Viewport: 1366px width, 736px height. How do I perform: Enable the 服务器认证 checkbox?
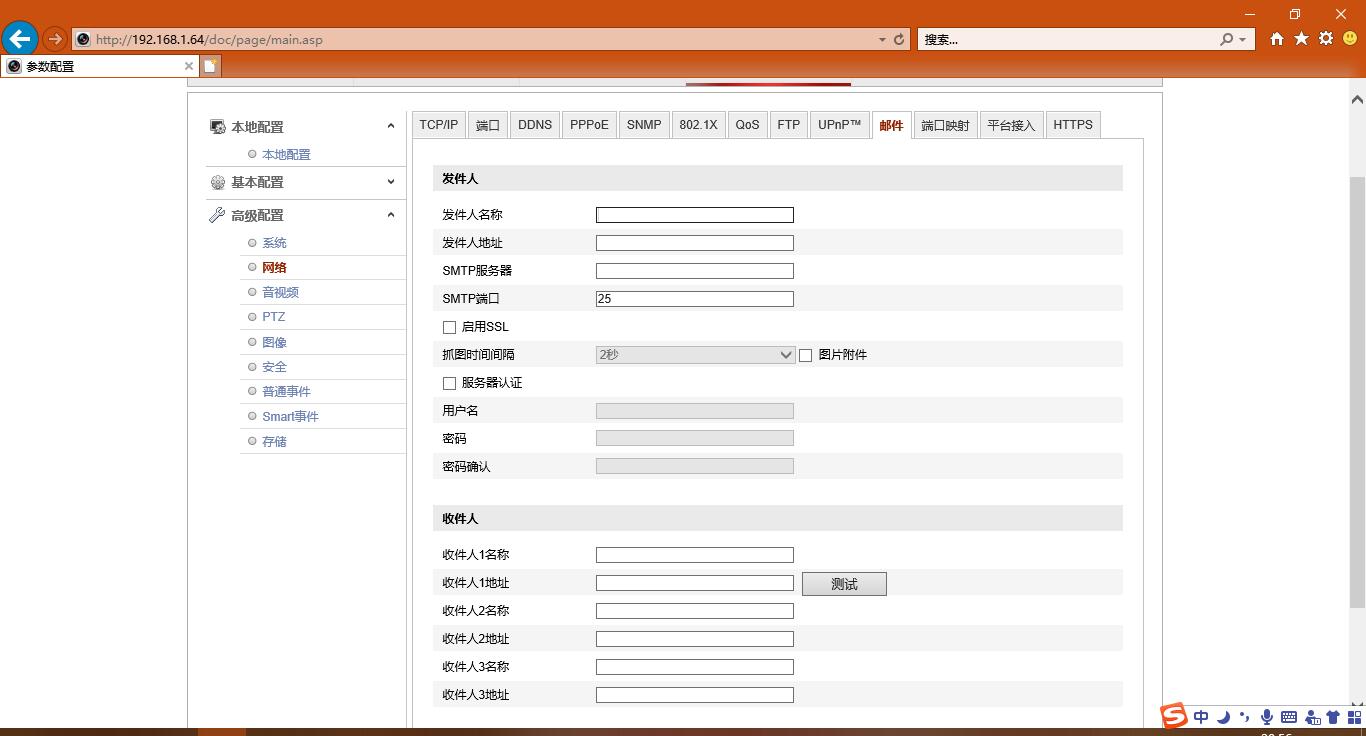449,383
